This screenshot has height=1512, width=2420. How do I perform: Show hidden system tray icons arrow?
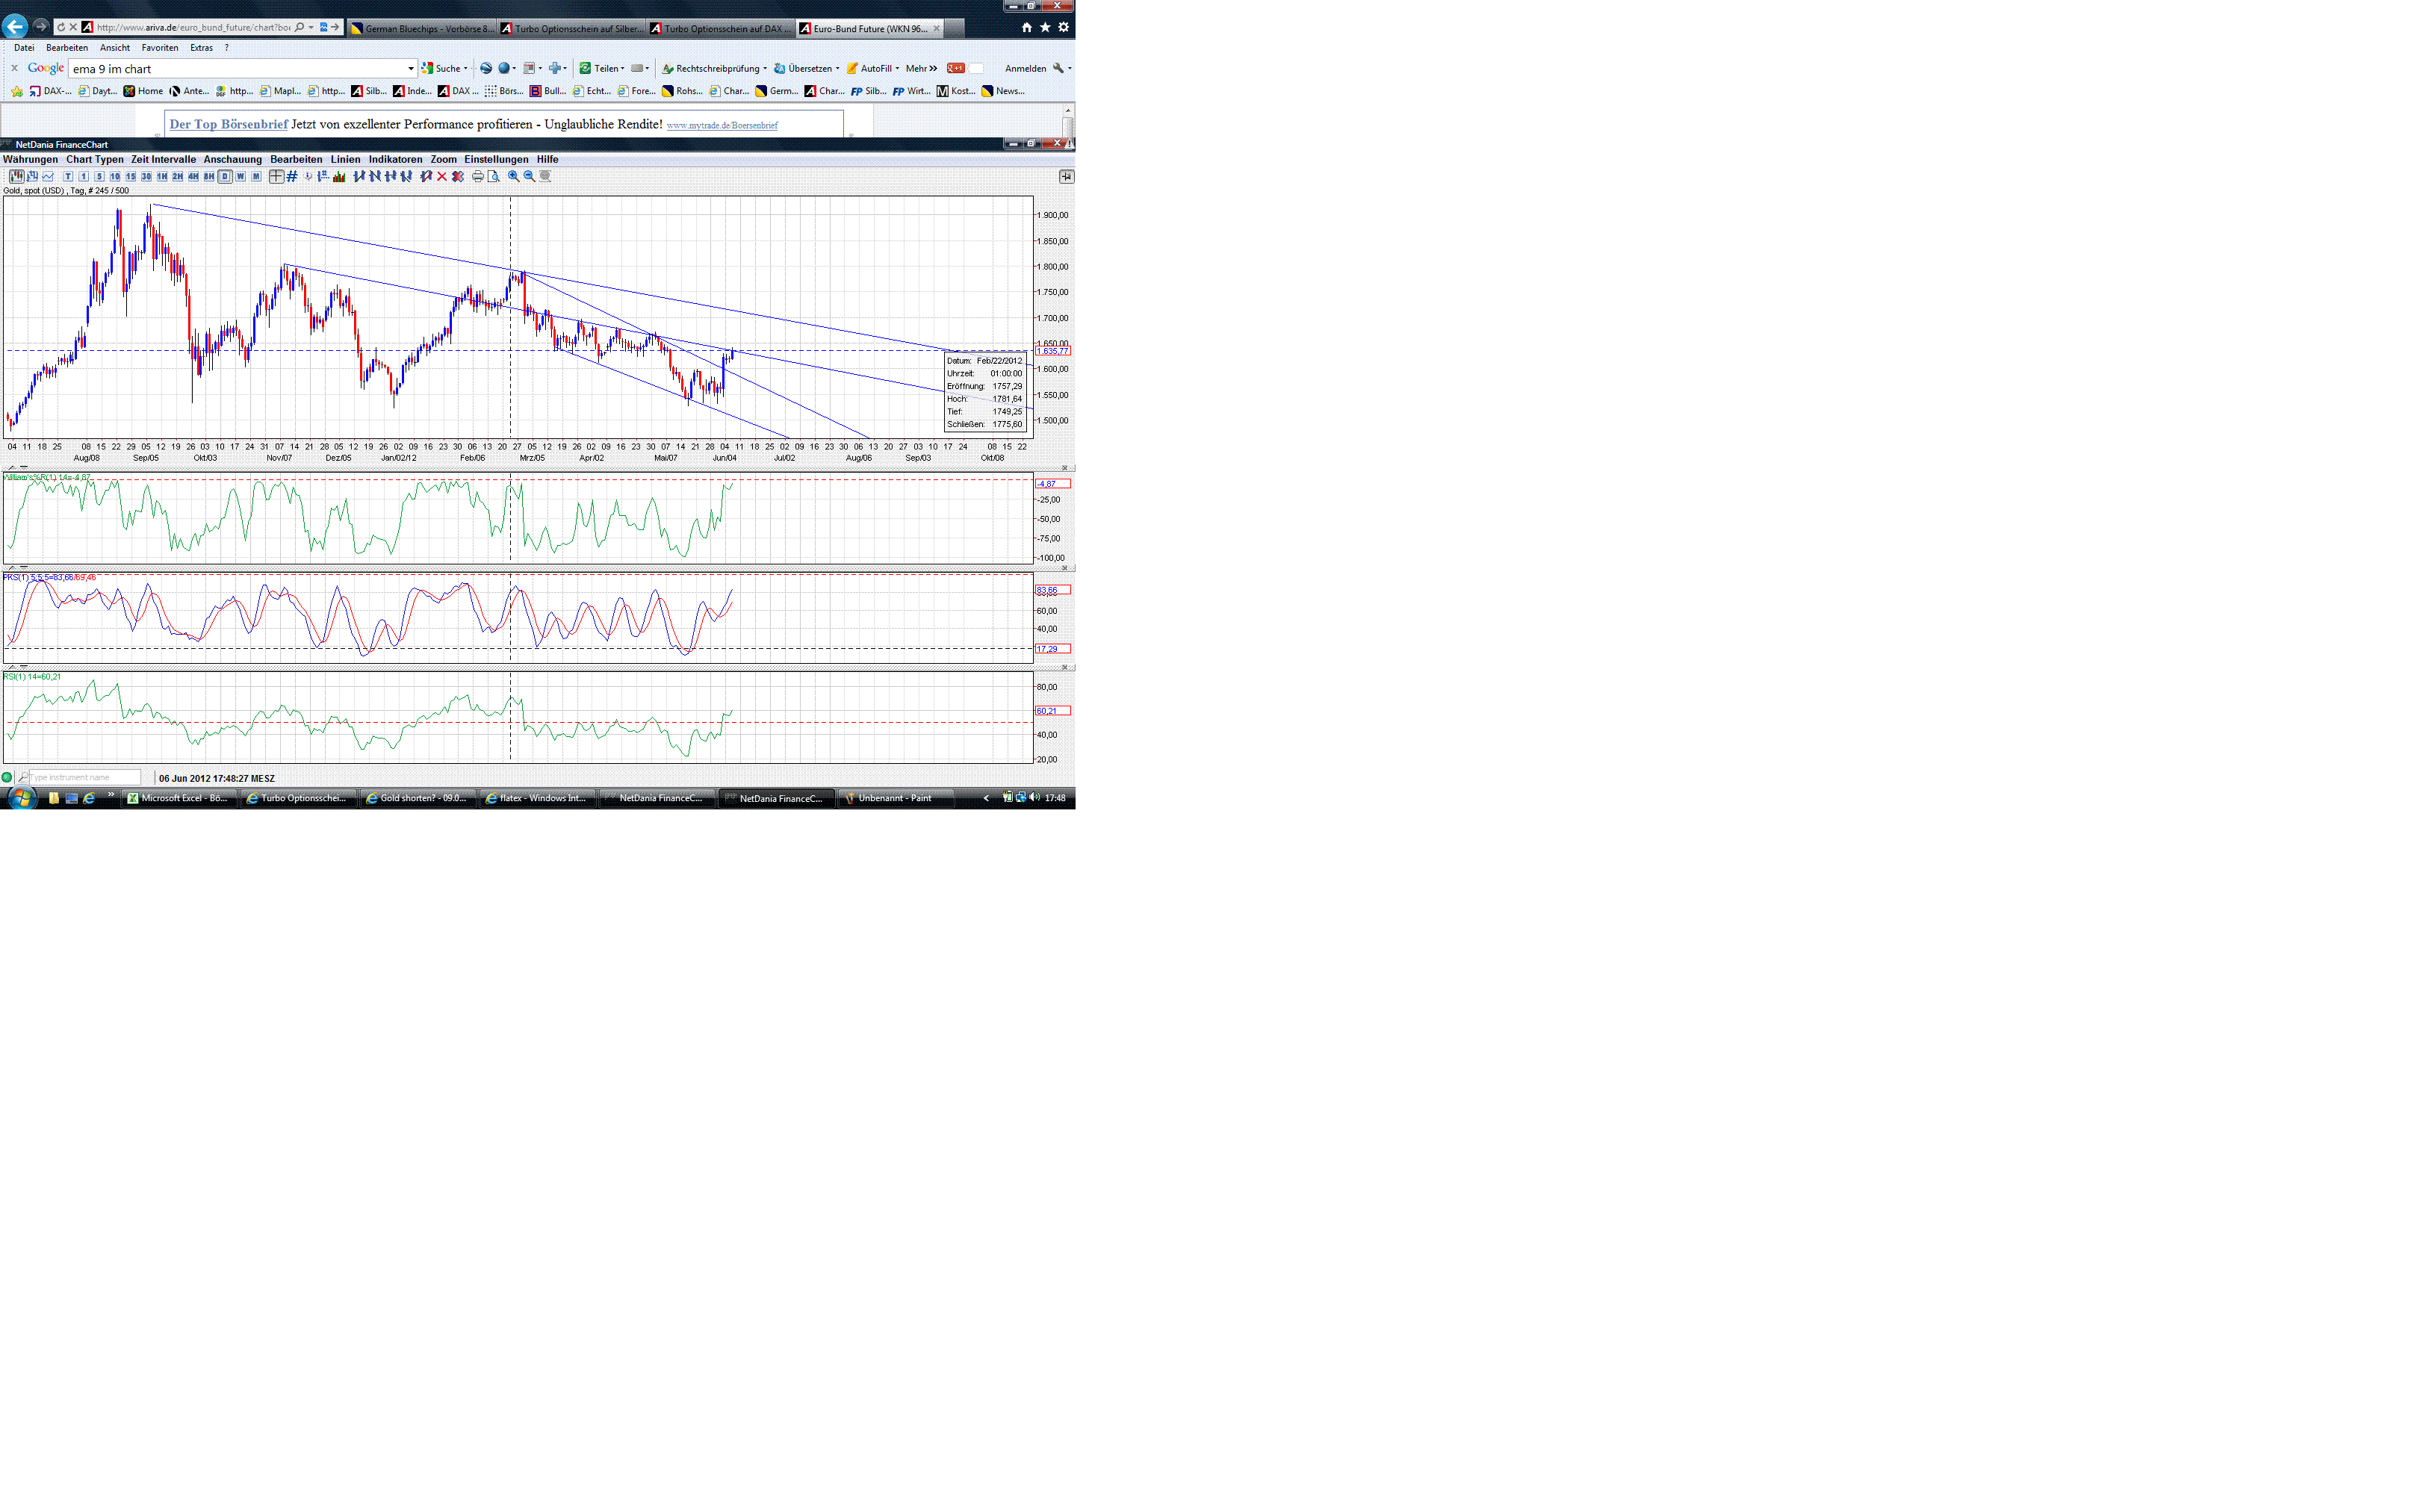[986, 798]
